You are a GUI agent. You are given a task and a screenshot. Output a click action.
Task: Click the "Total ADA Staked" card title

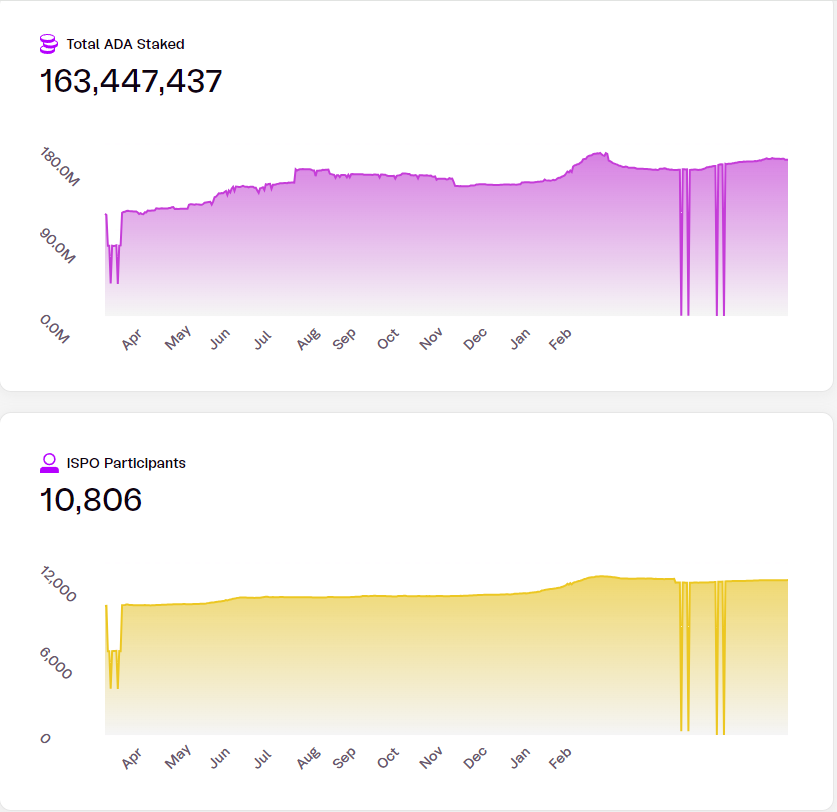pos(125,44)
